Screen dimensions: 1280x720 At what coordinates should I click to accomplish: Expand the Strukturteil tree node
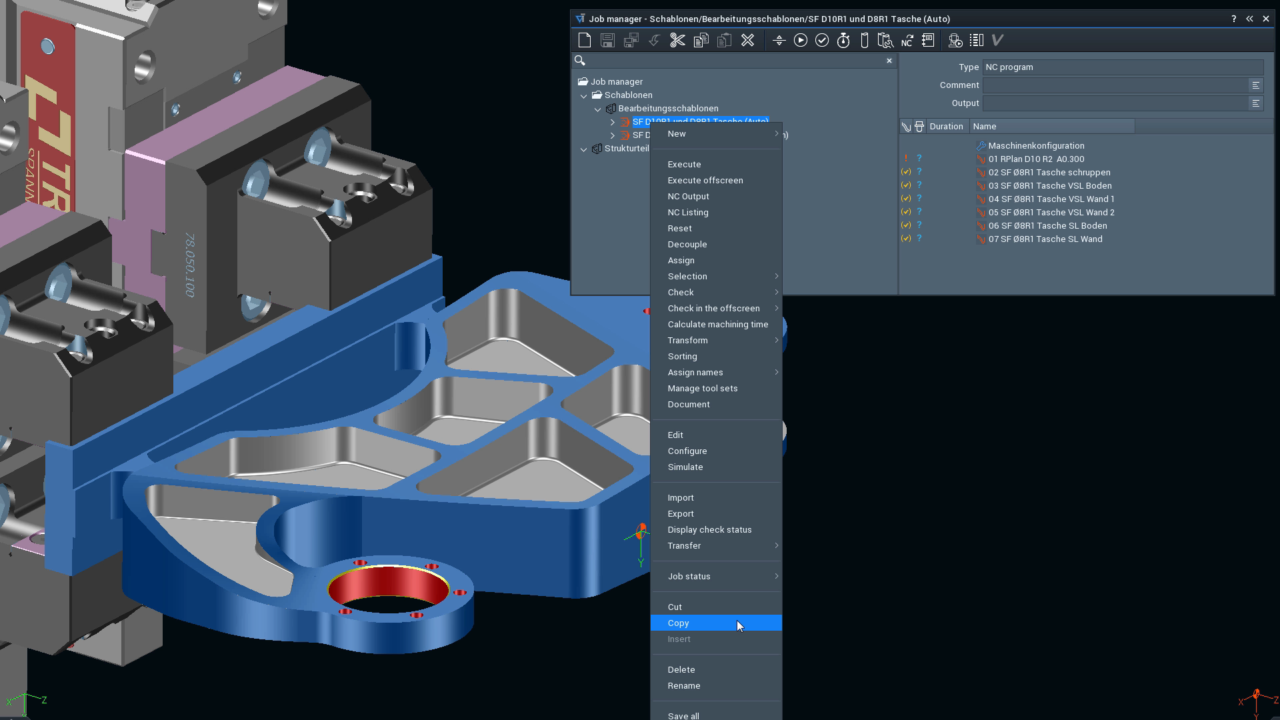[584, 148]
